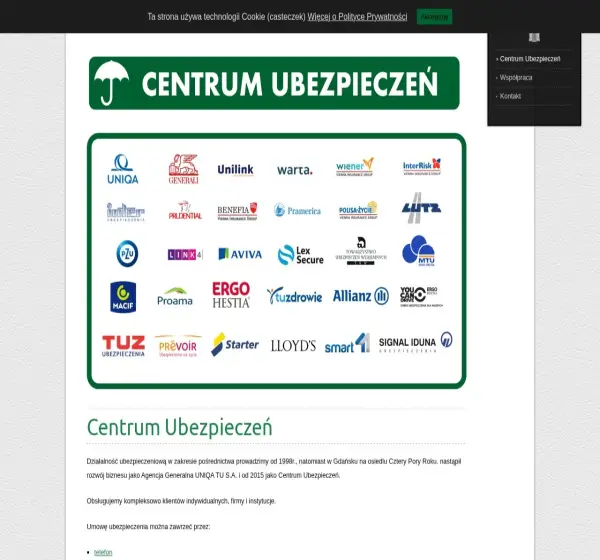The height and width of the screenshot is (560, 600).
Task: Click the Centrum Ubezpieczeń page heading
Action: click(179, 427)
